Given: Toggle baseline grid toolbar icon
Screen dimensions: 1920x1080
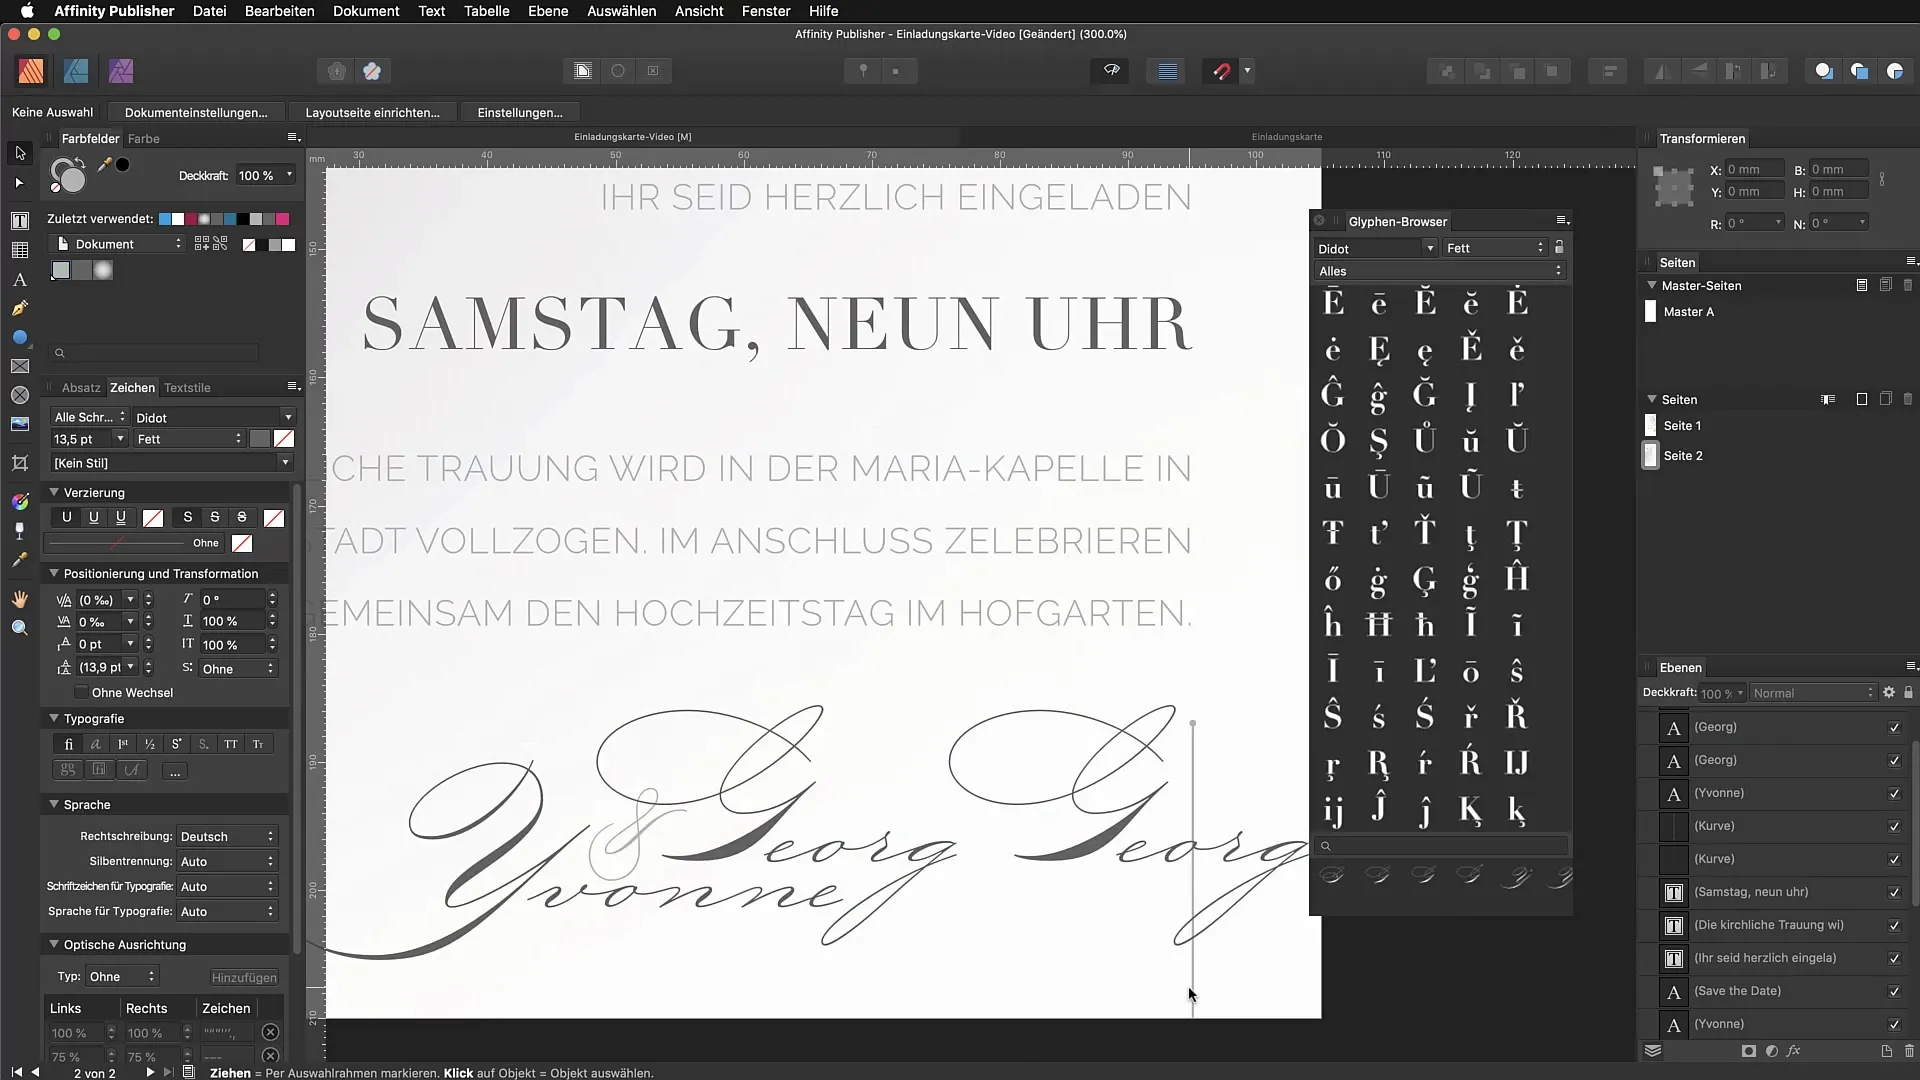Looking at the screenshot, I should 1167,71.
